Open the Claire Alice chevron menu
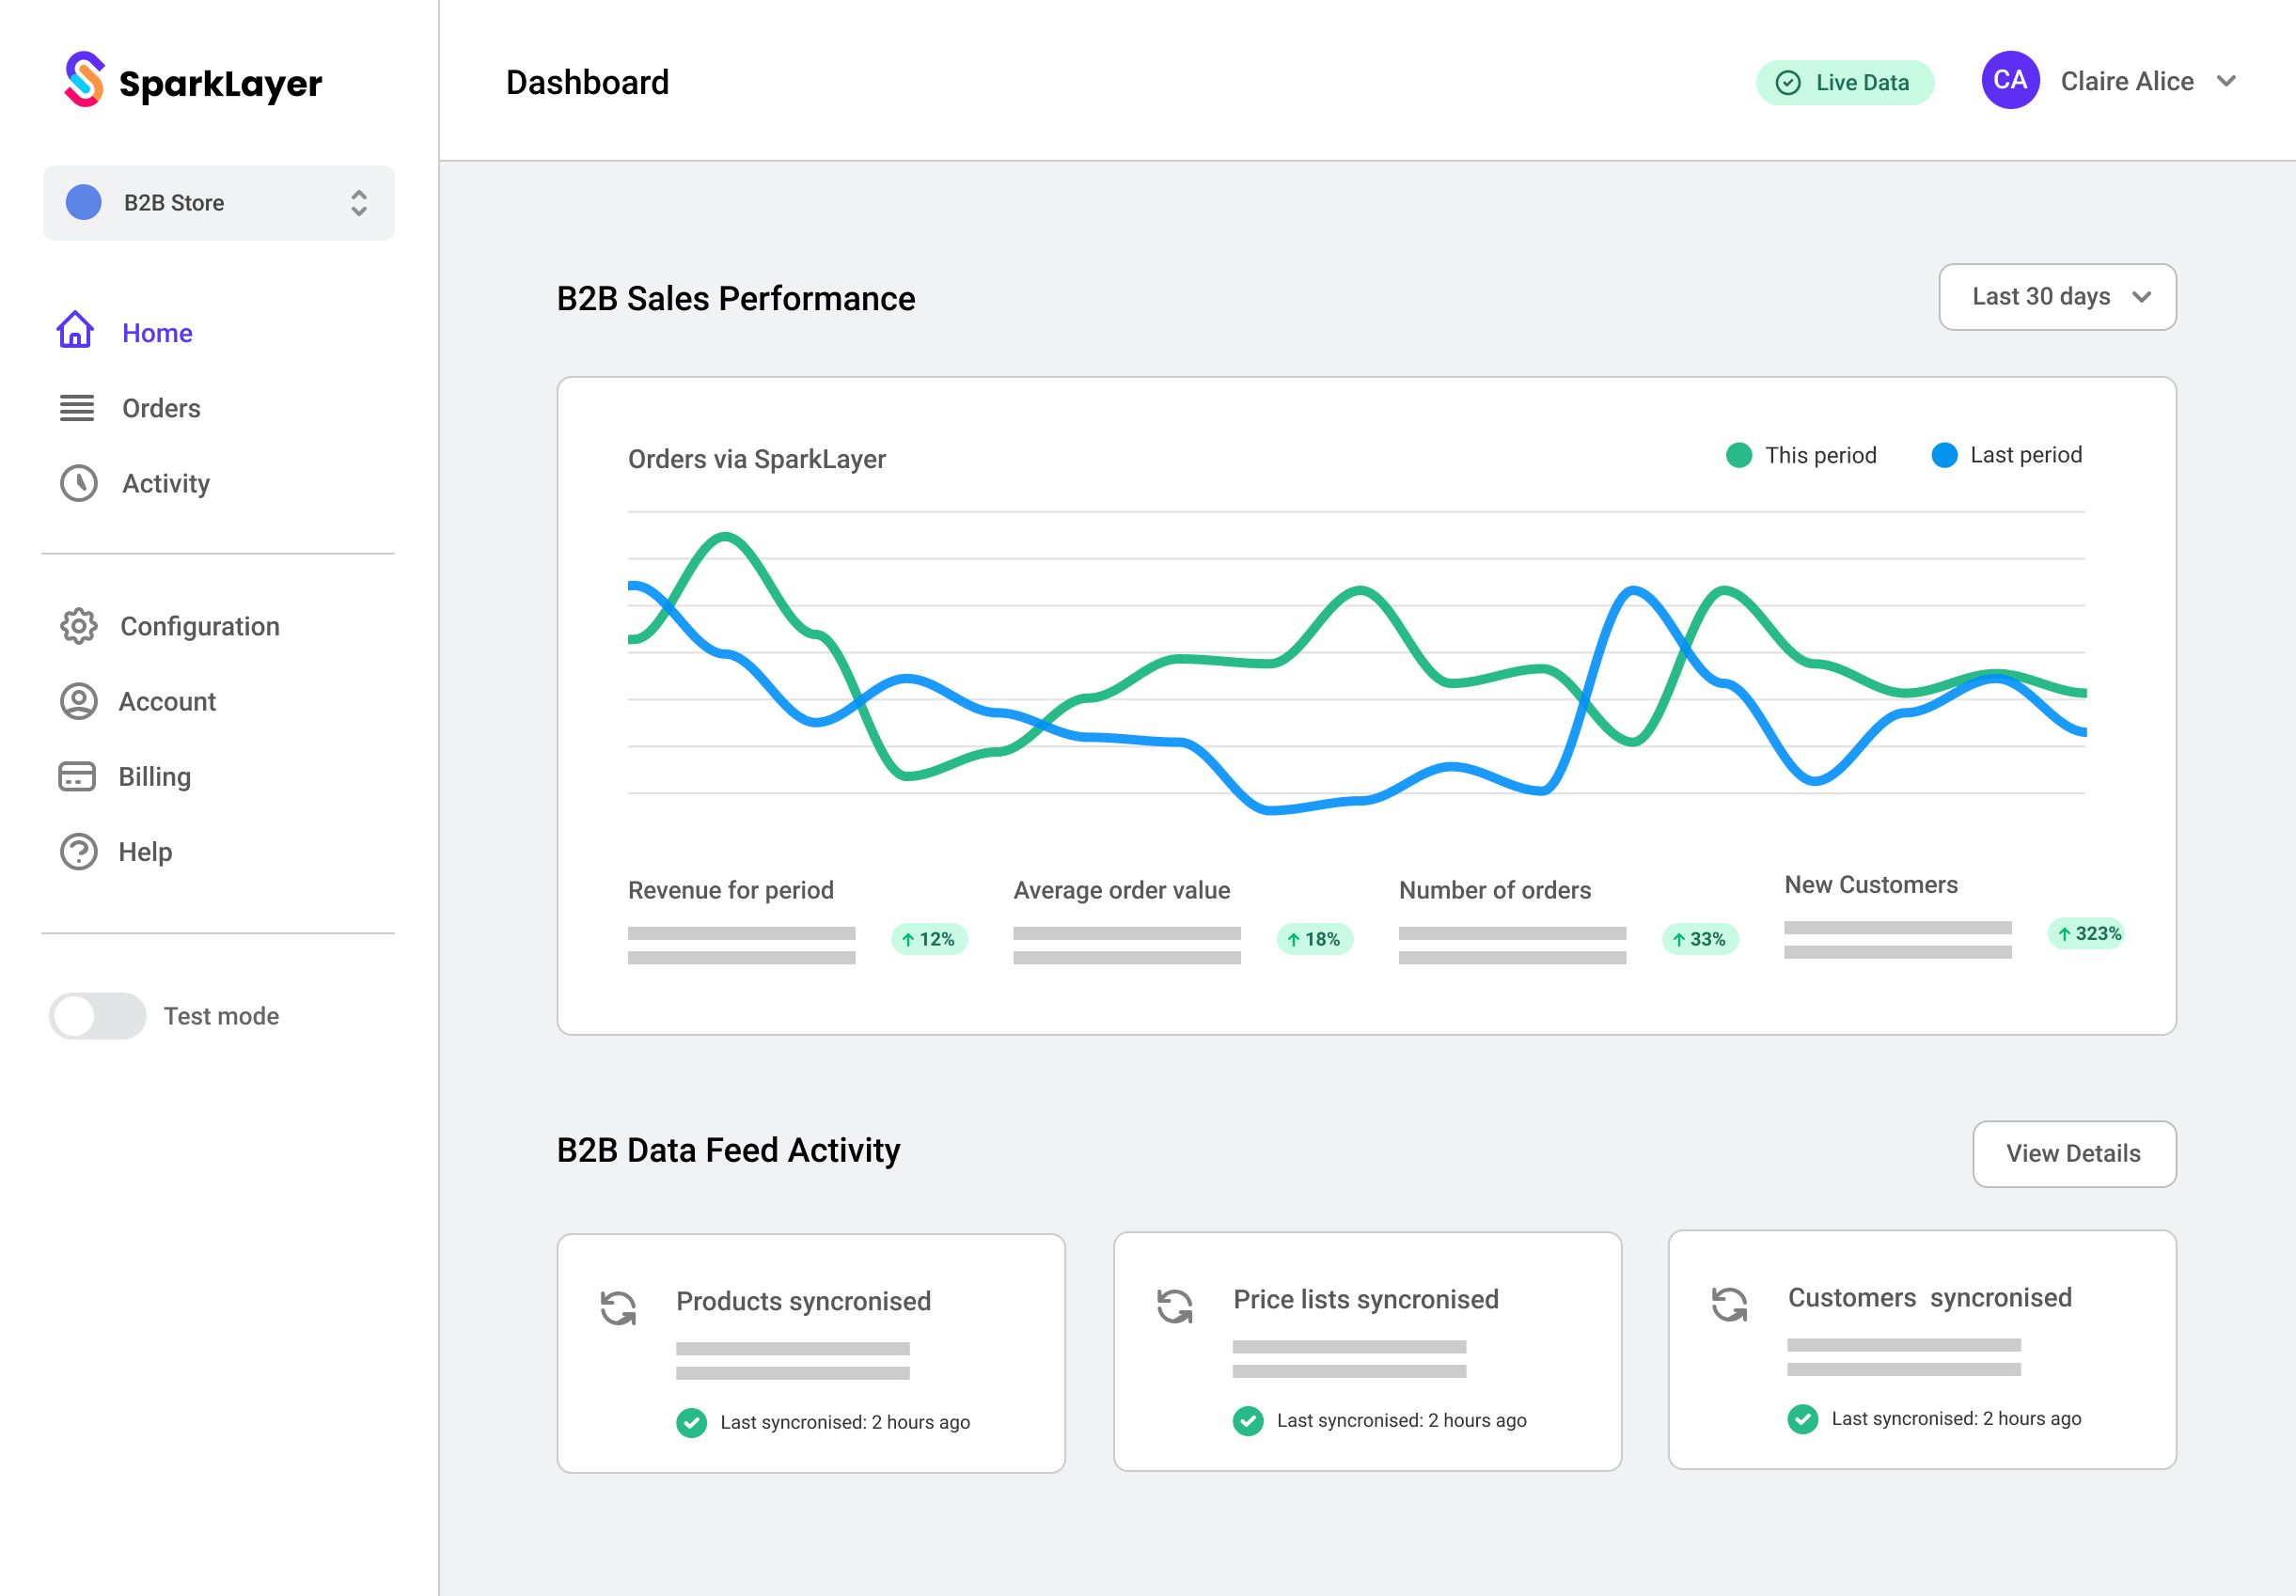This screenshot has width=2296, height=1596. click(2226, 81)
